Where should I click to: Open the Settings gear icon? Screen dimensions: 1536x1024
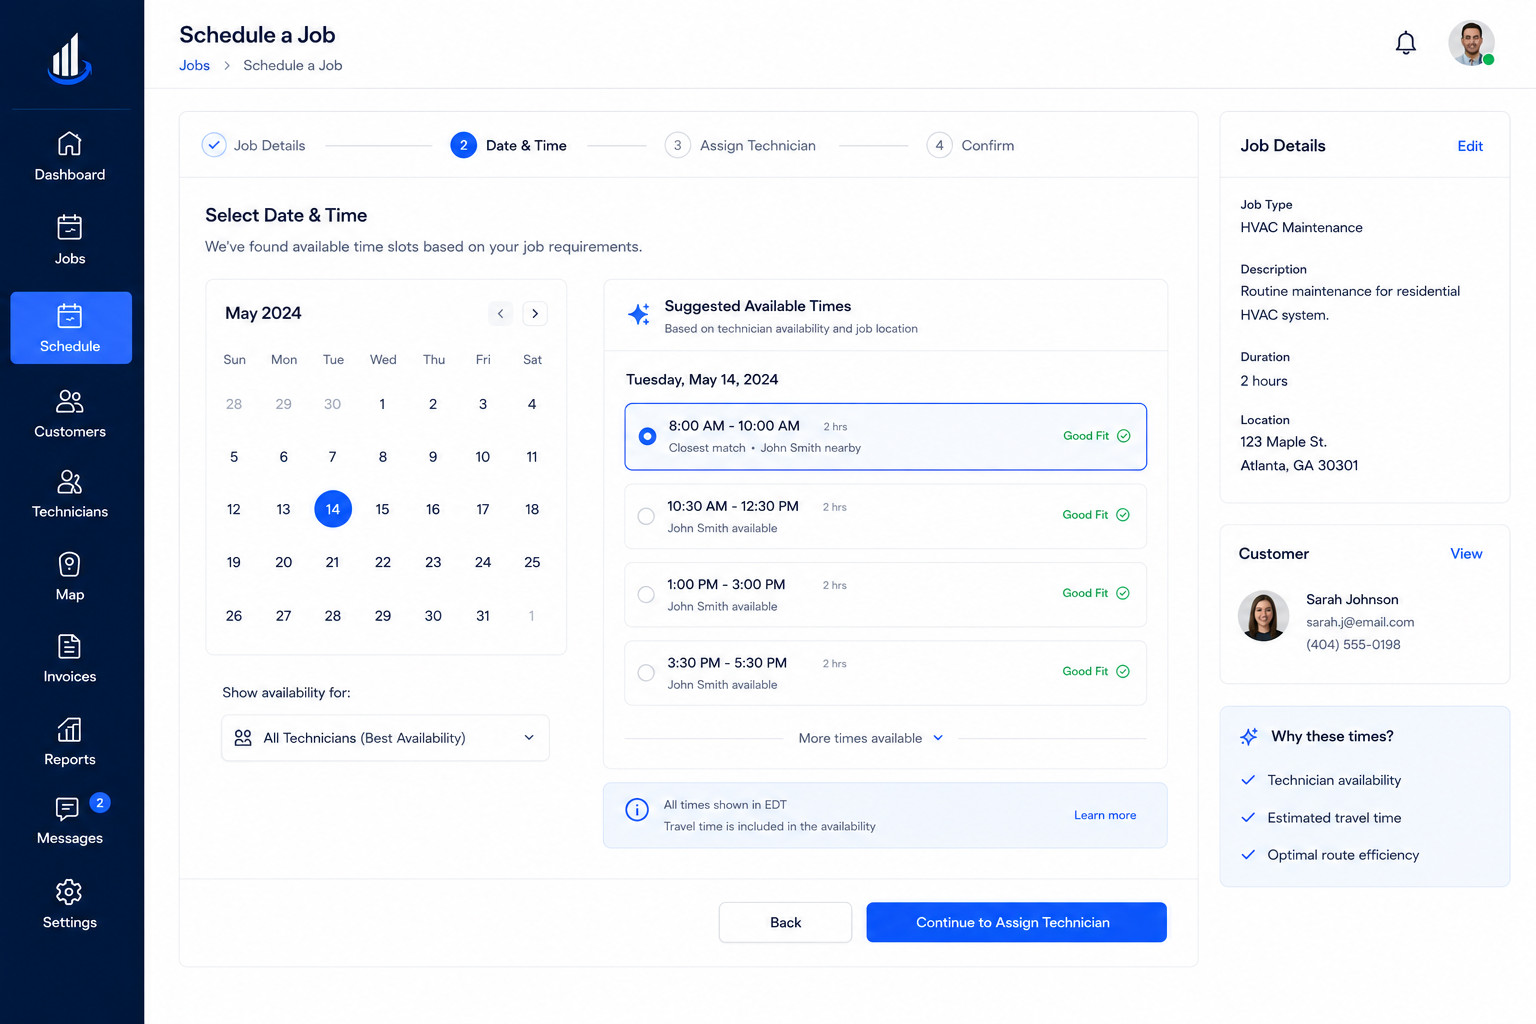pyautogui.click(x=69, y=892)
